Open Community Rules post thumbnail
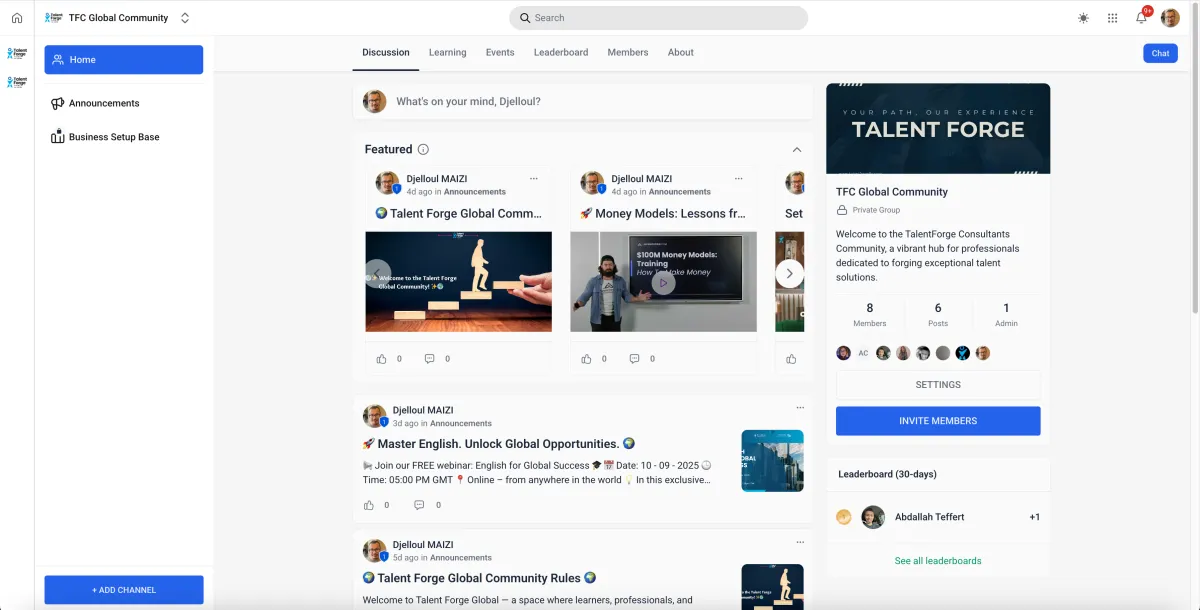Image resolution: width=1200 pixels, height=610 pixels. coord(772,587)
